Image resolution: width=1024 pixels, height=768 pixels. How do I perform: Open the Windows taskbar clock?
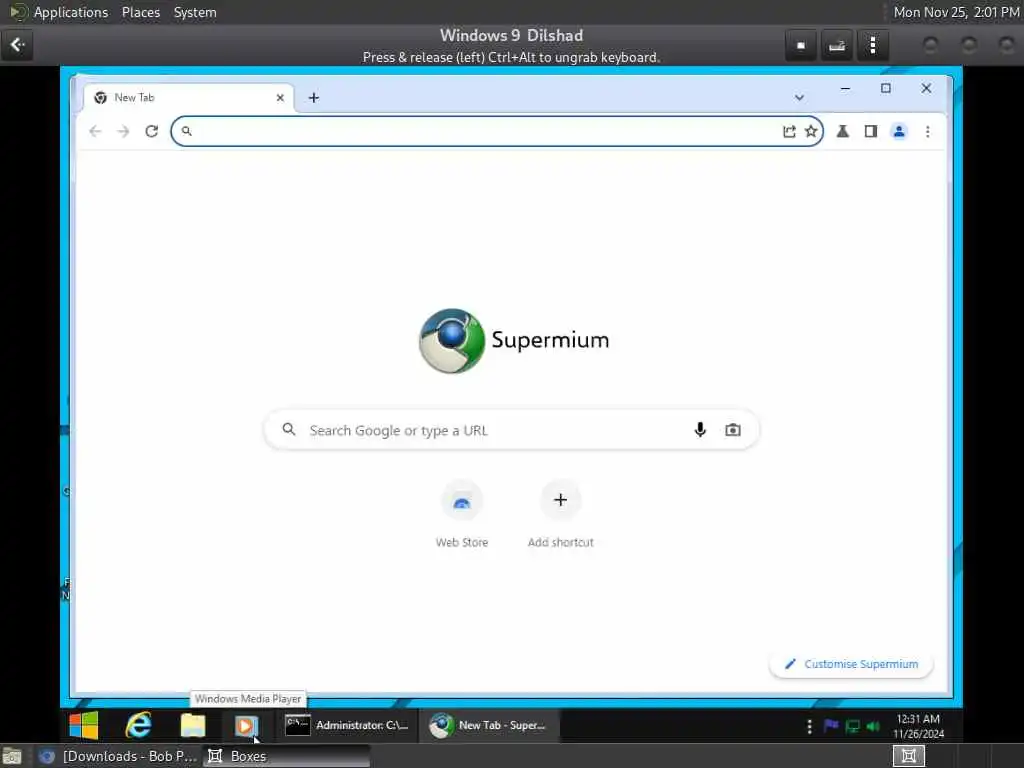pos(918,726)
